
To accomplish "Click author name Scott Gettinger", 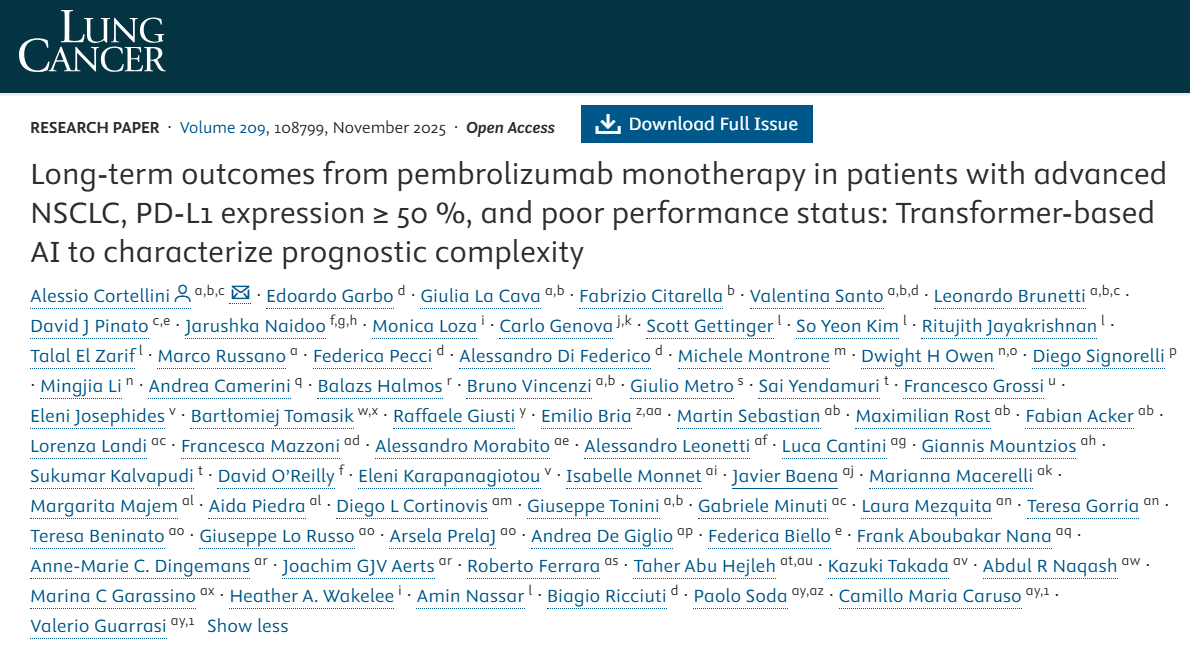I will (709, 326).
